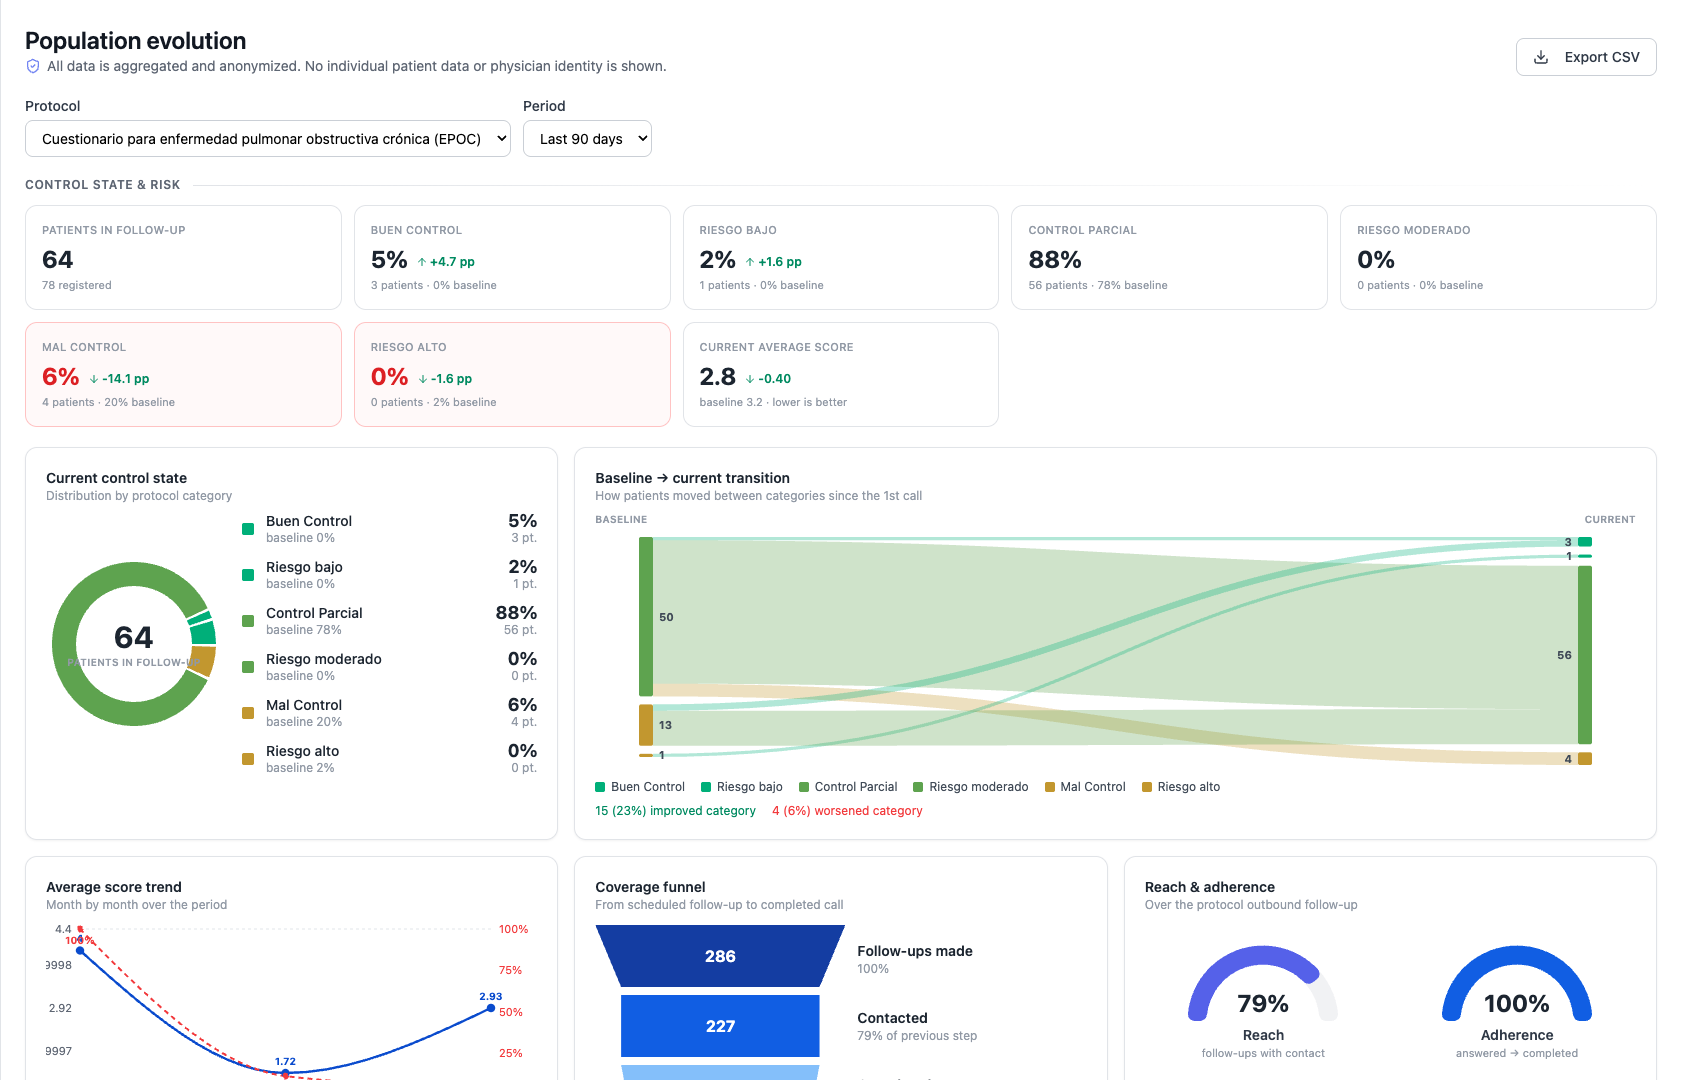Click the 0% value in the Riesgo Moderado card
The image size is (1681, 1080).
click(1376, 260)
